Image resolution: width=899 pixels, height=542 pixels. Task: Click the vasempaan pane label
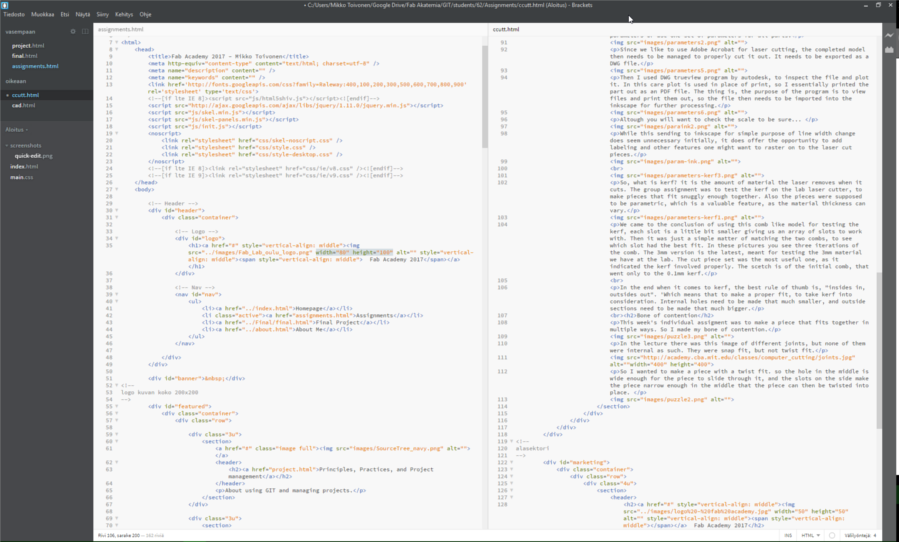[20, 32]
